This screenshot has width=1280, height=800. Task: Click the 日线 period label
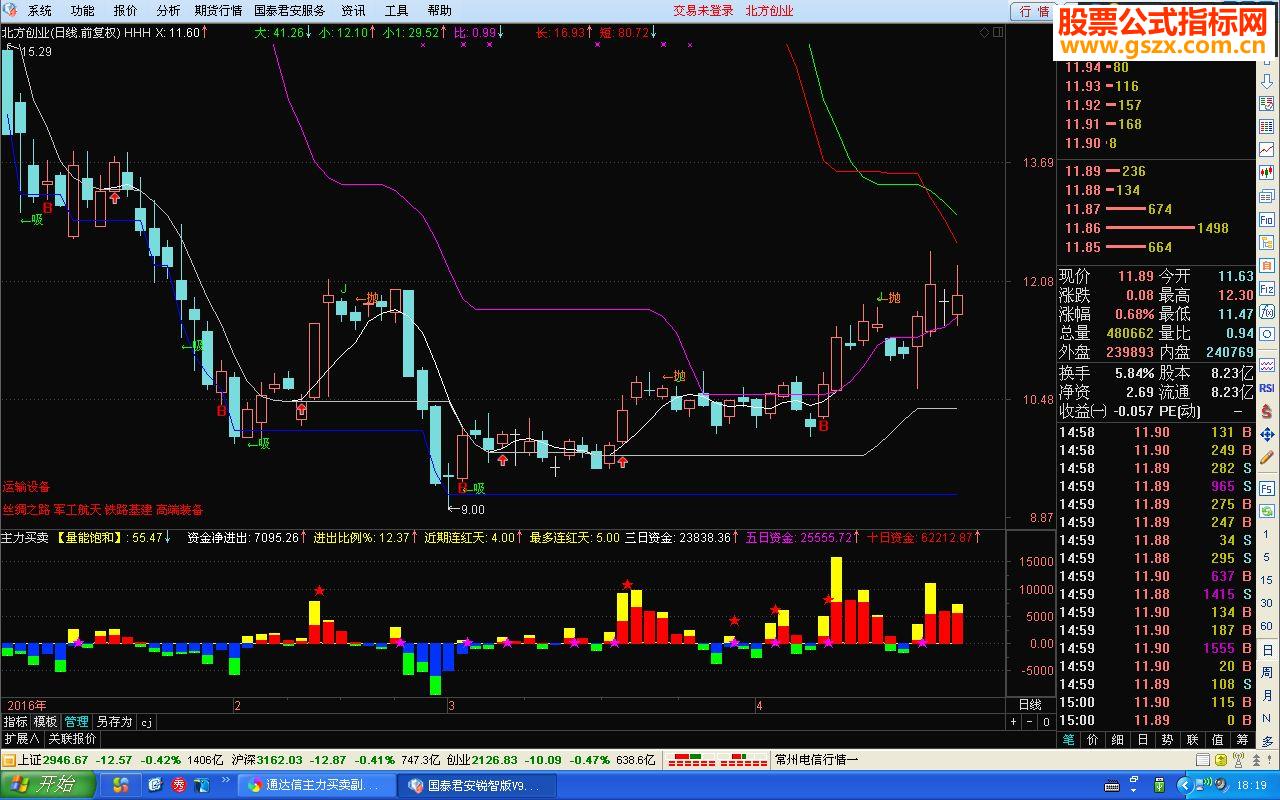[1030, 704]
